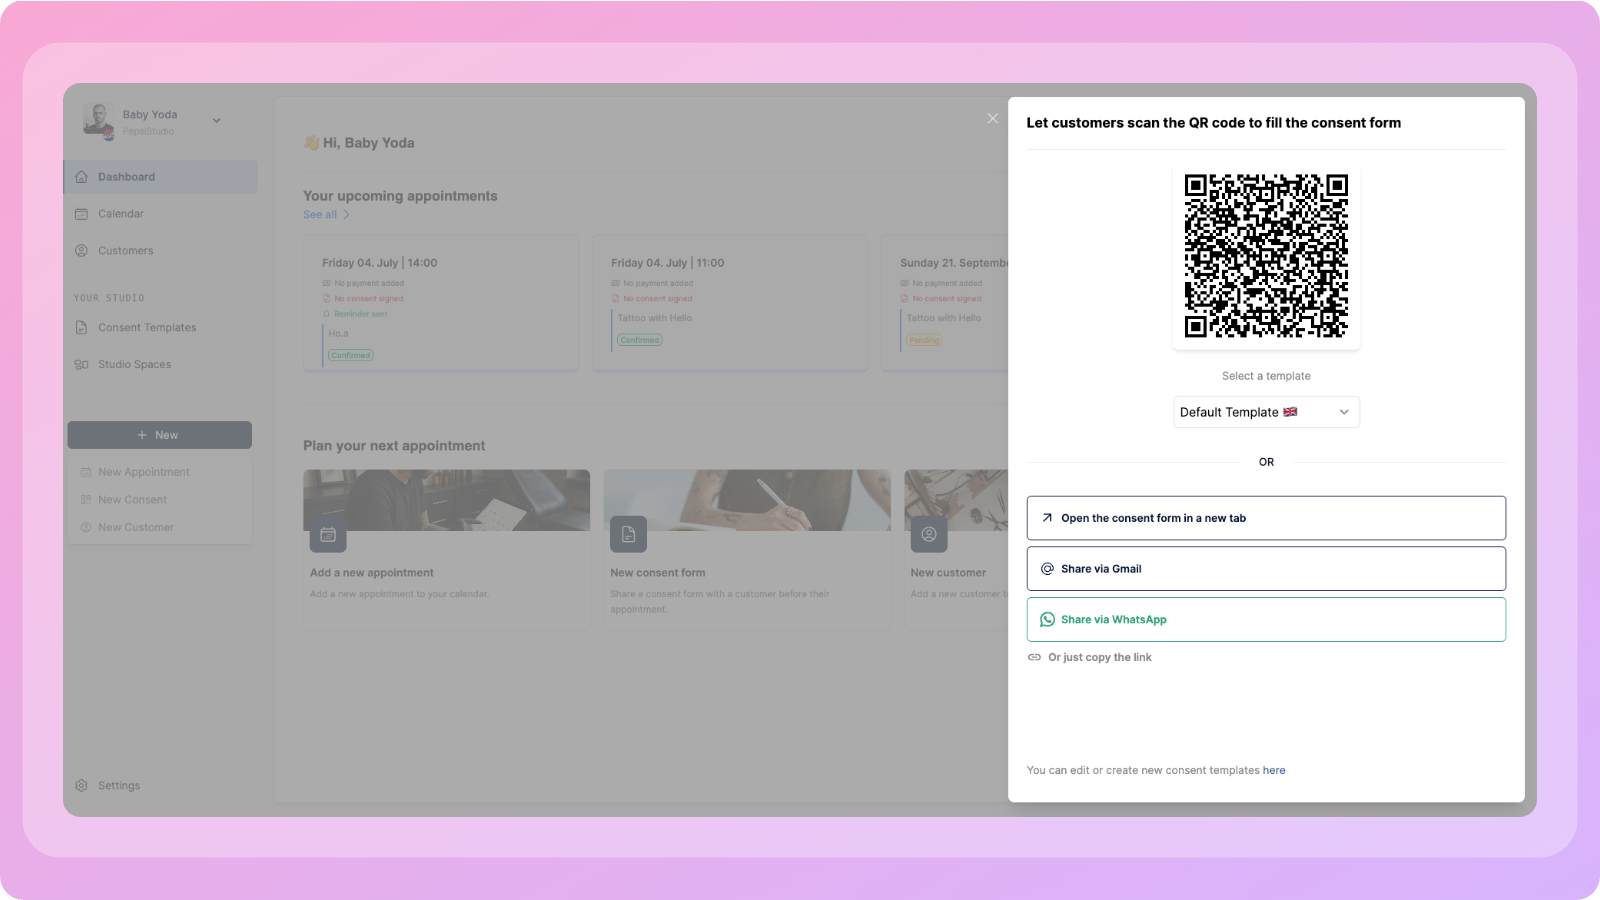Click the Confirmed badge on 14:00 appointment
Screen dimensions: 1600x900
click(x=351, y=356)
